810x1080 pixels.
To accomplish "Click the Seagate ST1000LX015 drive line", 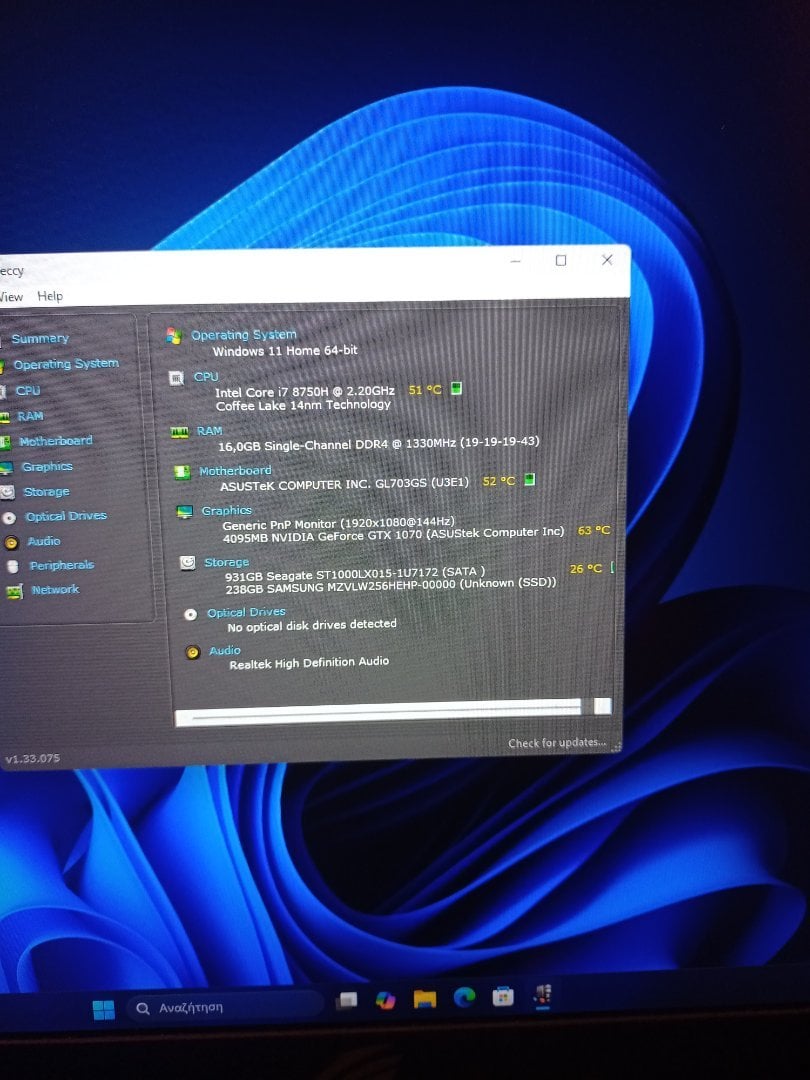I will coord(355,574).
